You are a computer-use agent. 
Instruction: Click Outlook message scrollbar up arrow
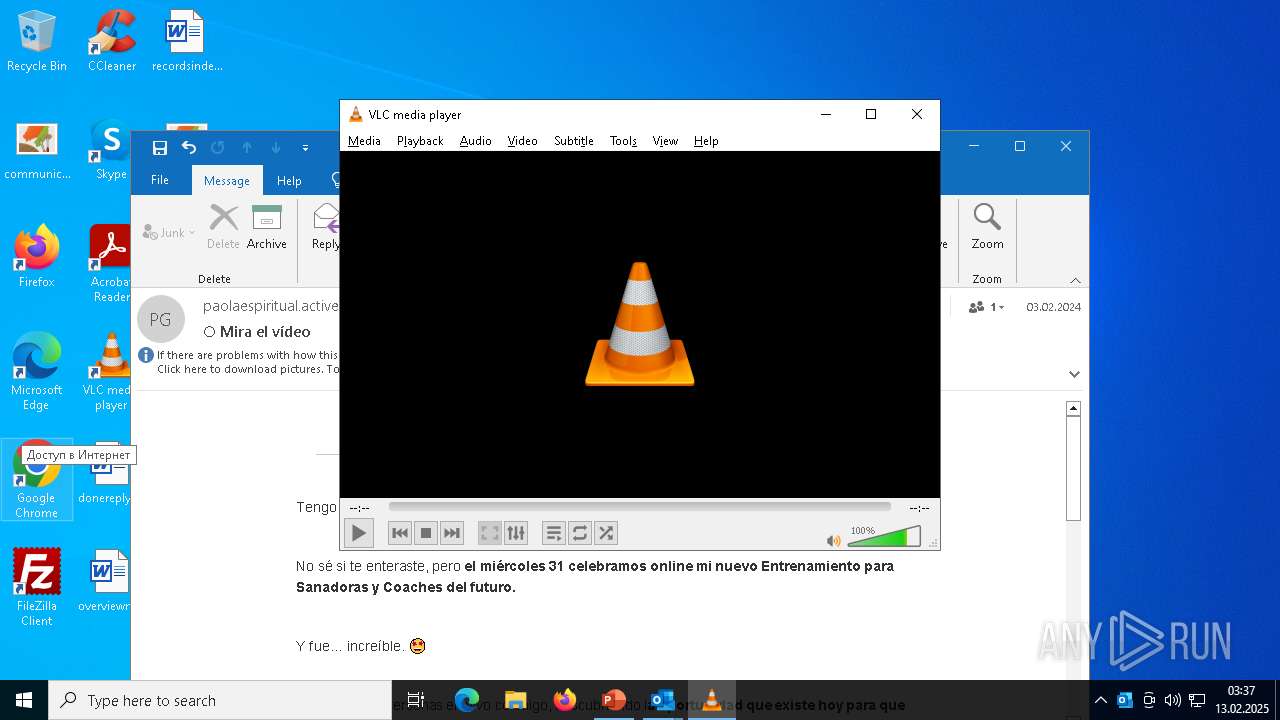[x=1073, y=408]
